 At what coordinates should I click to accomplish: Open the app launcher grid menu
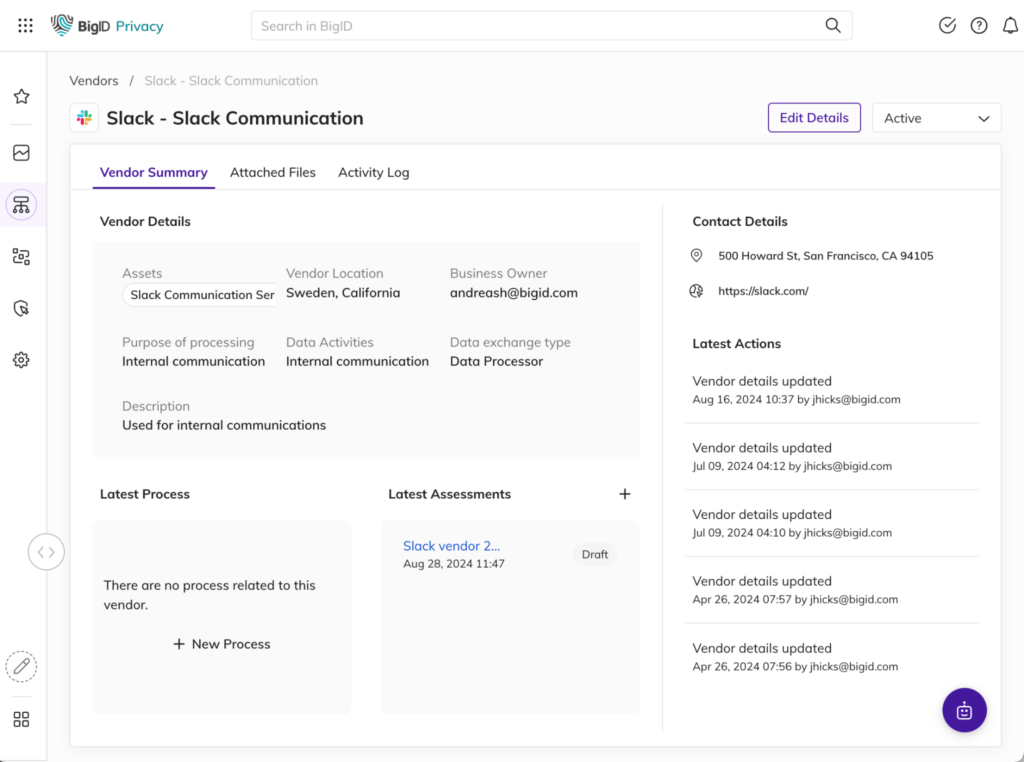pyautogui.click(x=26, y=26)
